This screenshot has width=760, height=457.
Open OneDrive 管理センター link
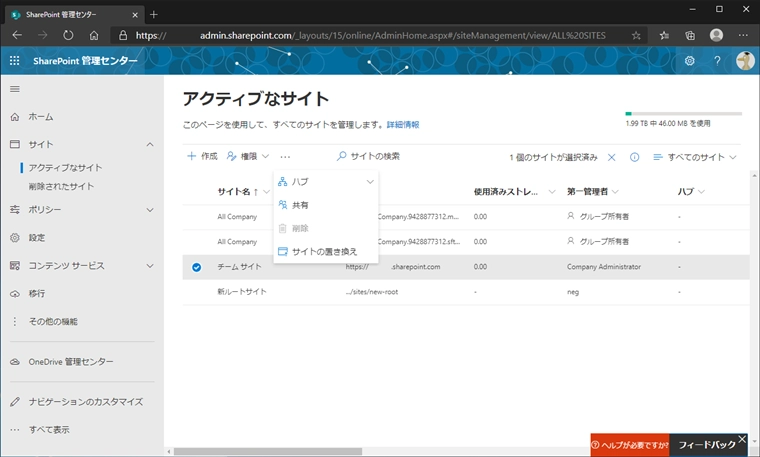71,362
